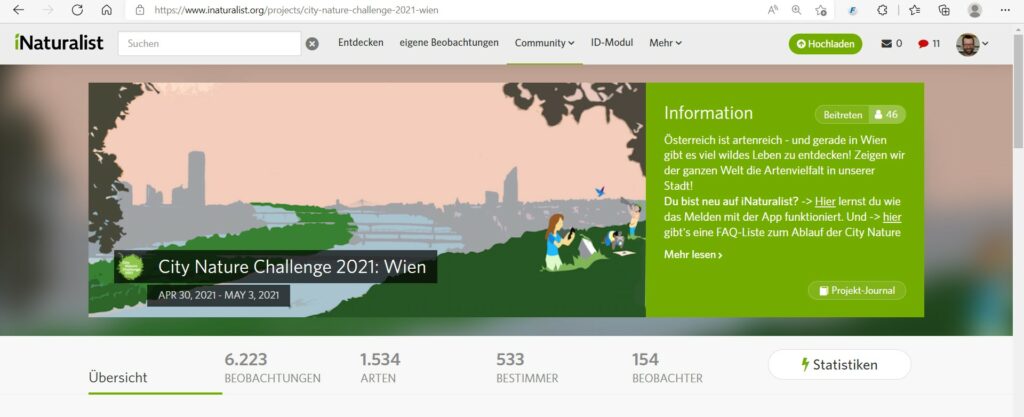Focus the Suchen search field
The height and width of the screenshot is (417, 1024).
click(210, 44)
